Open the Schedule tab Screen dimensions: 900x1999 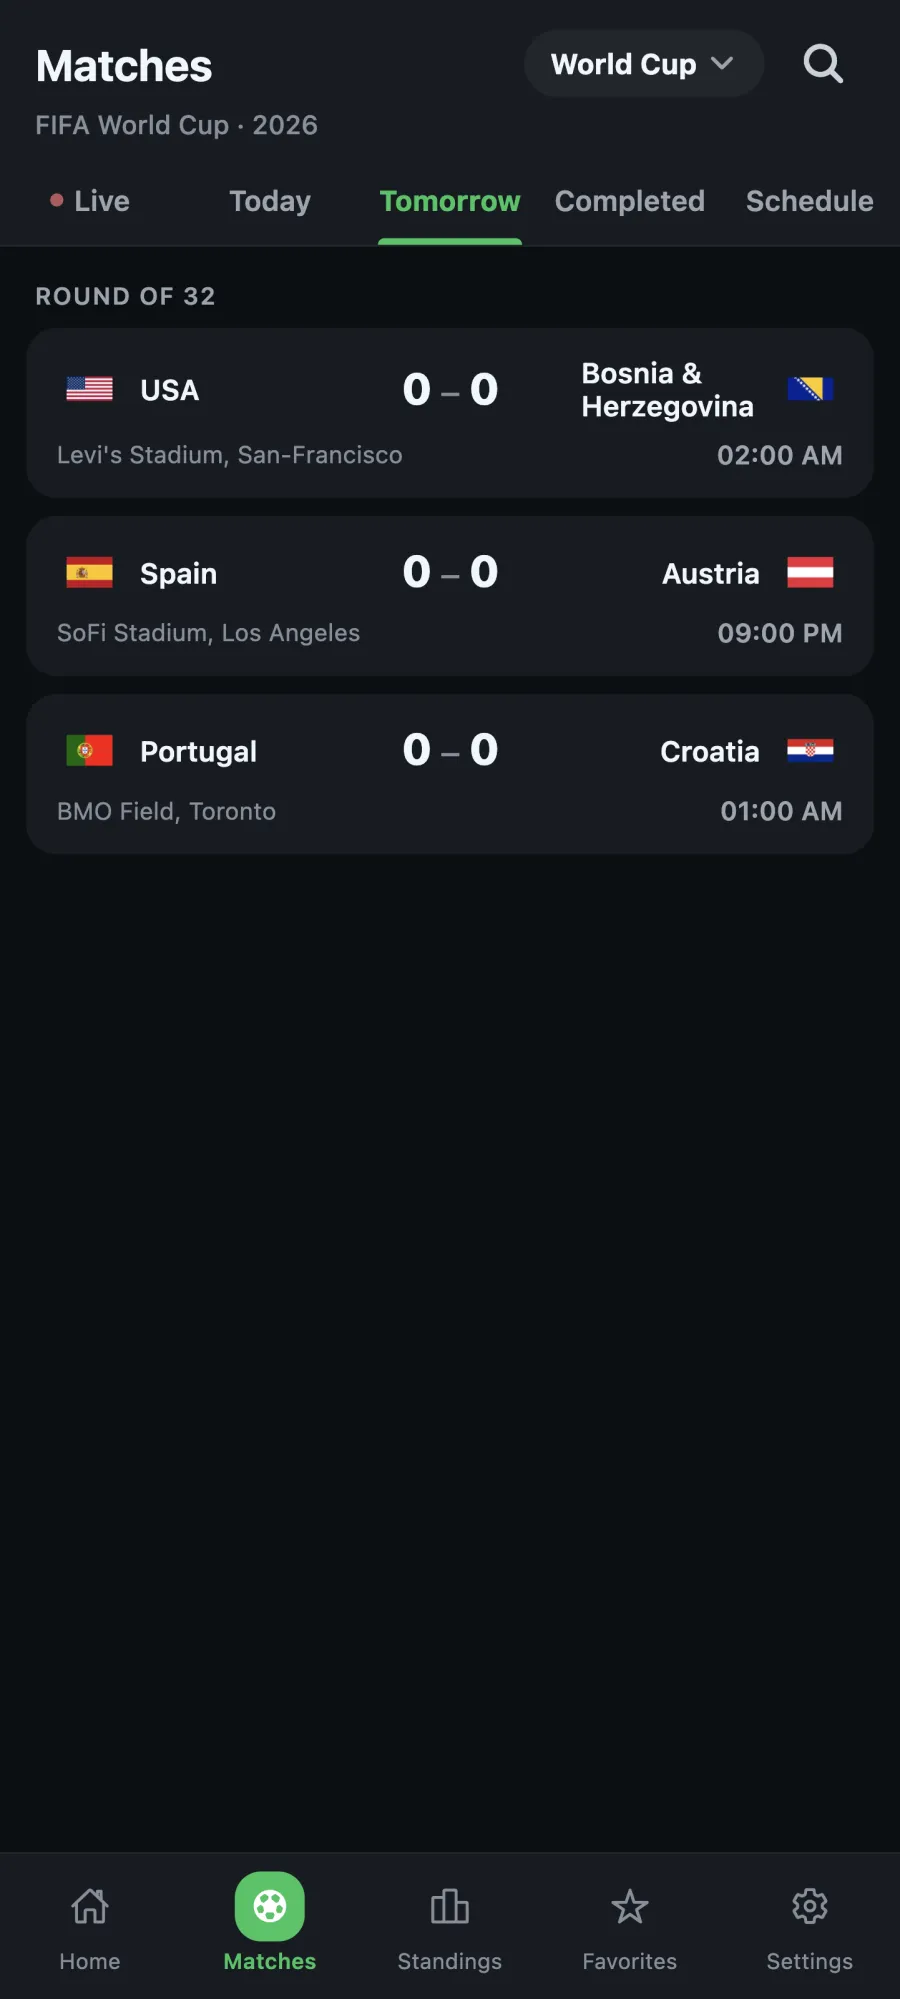tap(810, 201)
